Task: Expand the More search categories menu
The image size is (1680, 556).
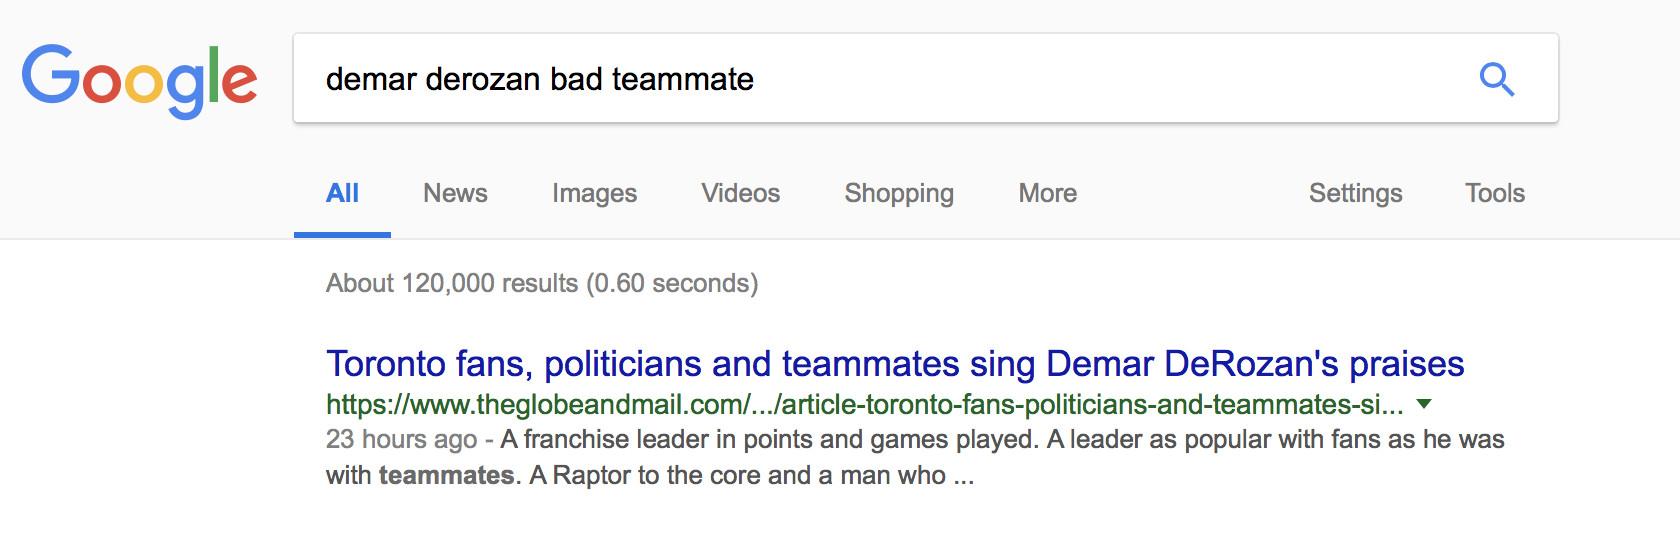Action: click(1047, 194)
